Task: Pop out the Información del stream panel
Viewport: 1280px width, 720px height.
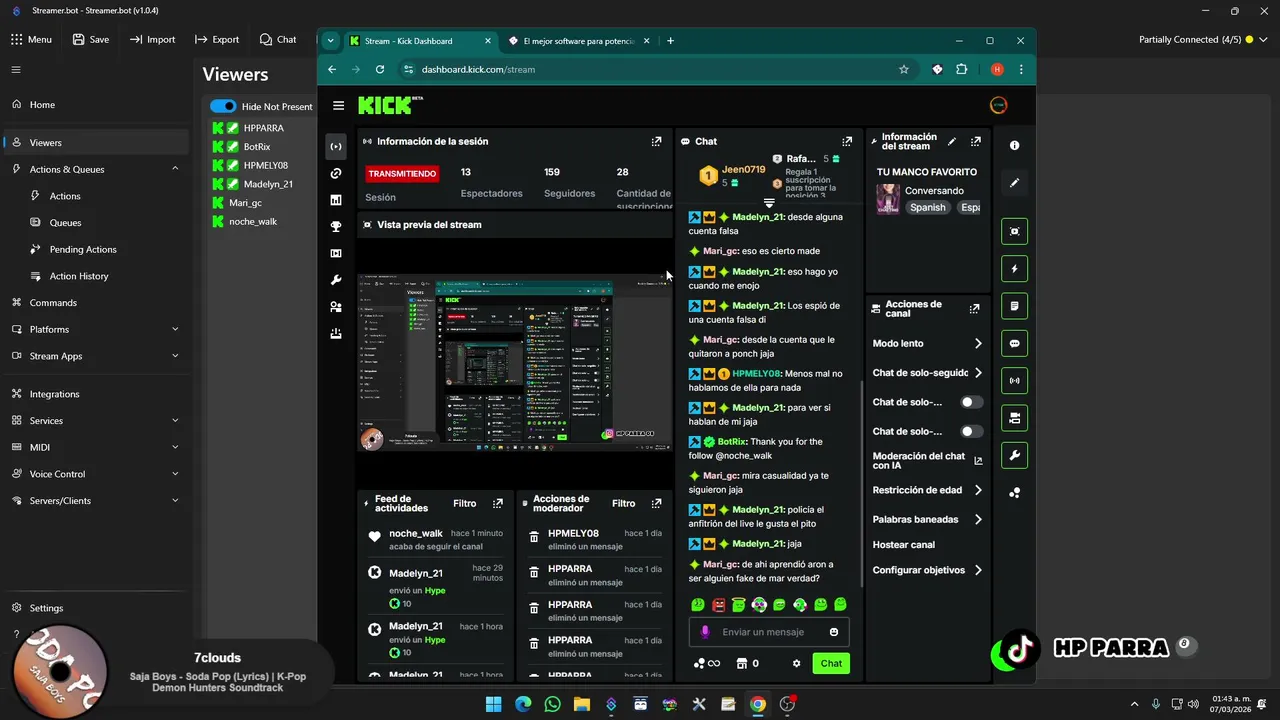Action: pos(976,142)
